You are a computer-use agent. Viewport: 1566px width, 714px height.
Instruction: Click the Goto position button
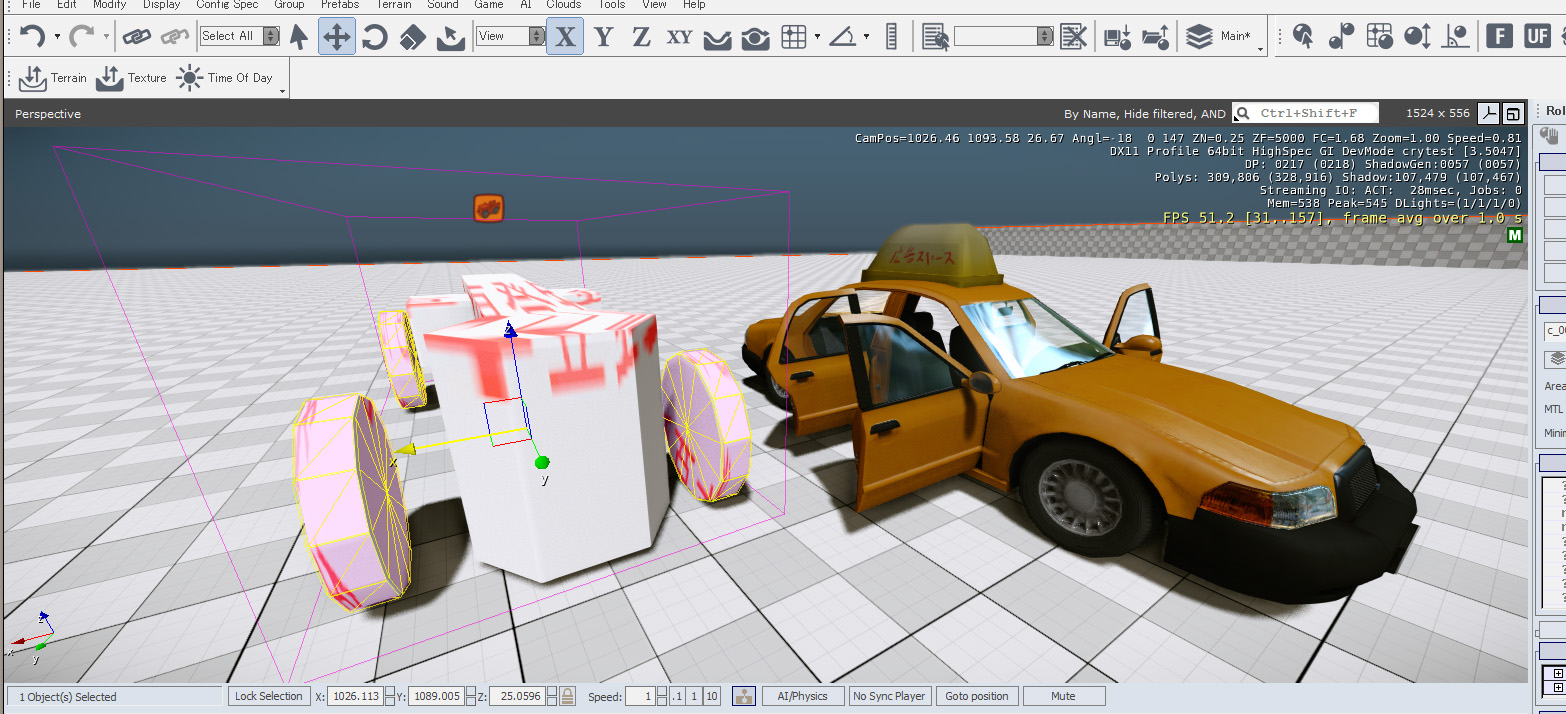(977, 696)
